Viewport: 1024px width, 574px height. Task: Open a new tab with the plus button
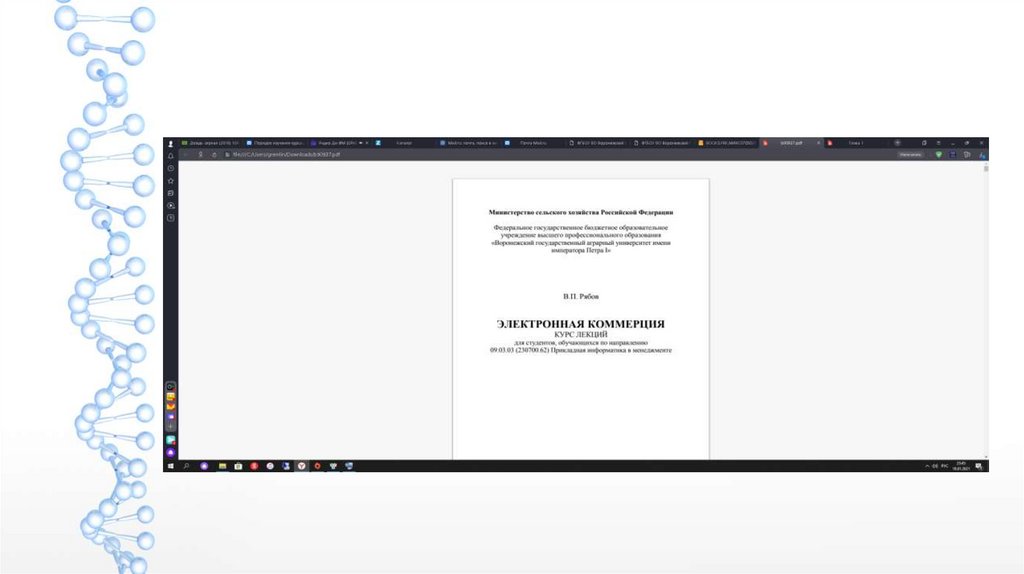(897, 143)
